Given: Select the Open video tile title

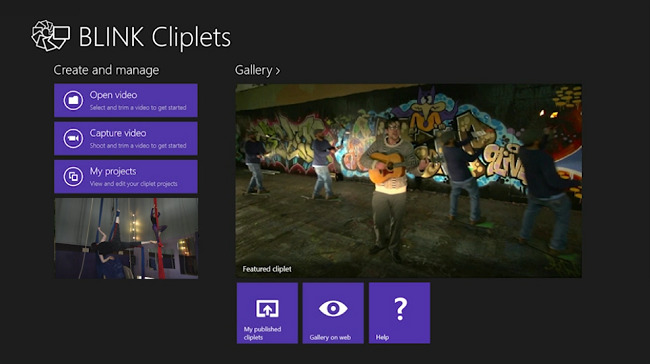Looking at the screenshot, I should pos(113,95).
